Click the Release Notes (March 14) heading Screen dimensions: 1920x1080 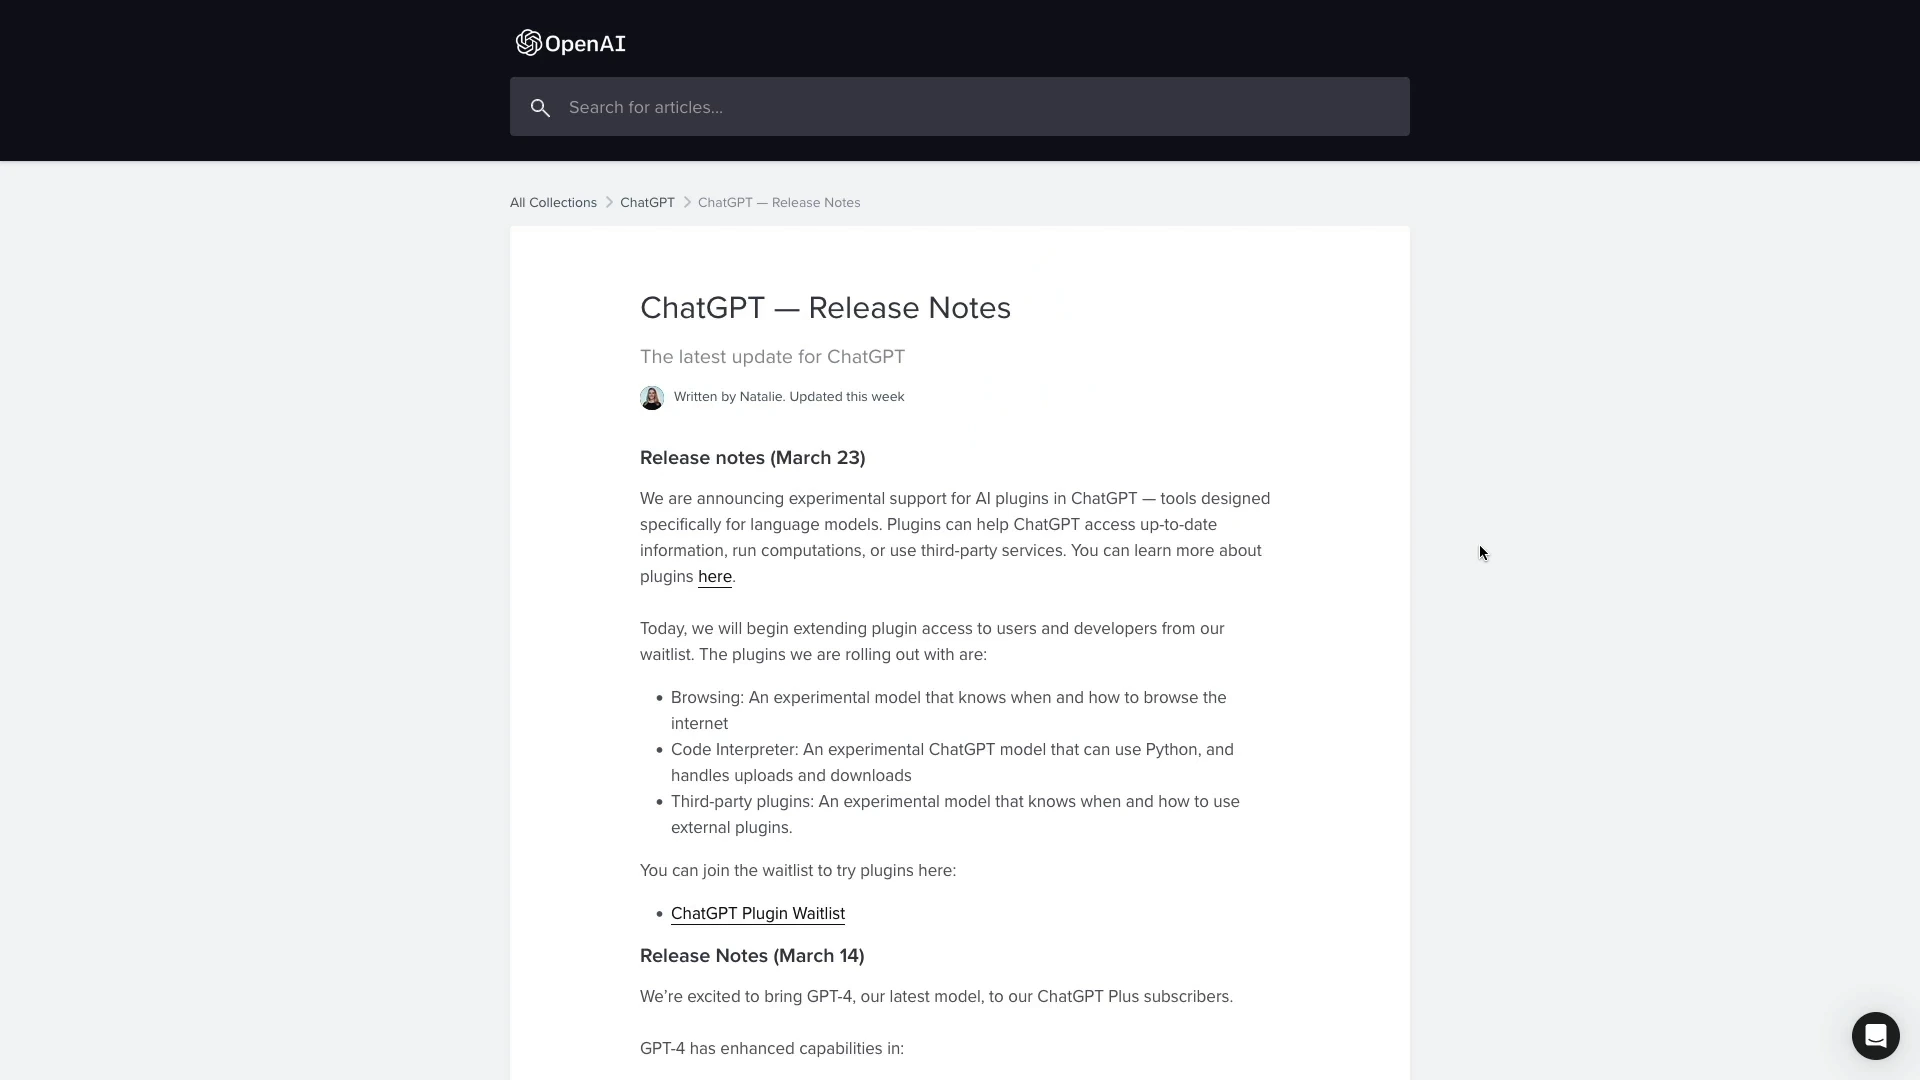pos(752,956)
